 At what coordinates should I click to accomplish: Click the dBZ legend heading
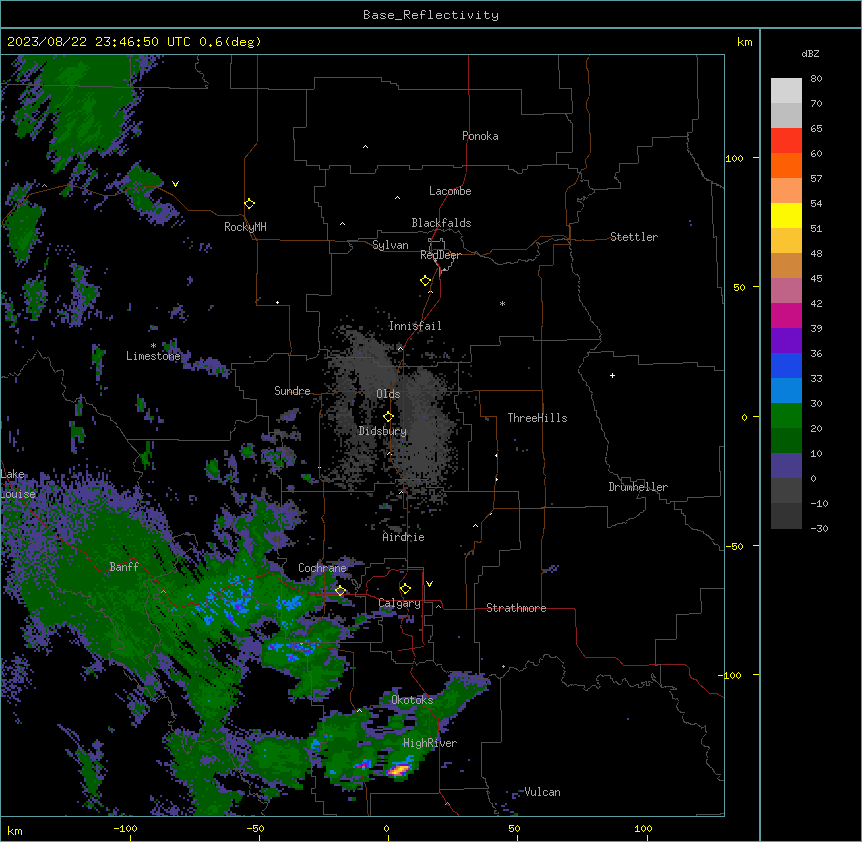click(810, 53)
